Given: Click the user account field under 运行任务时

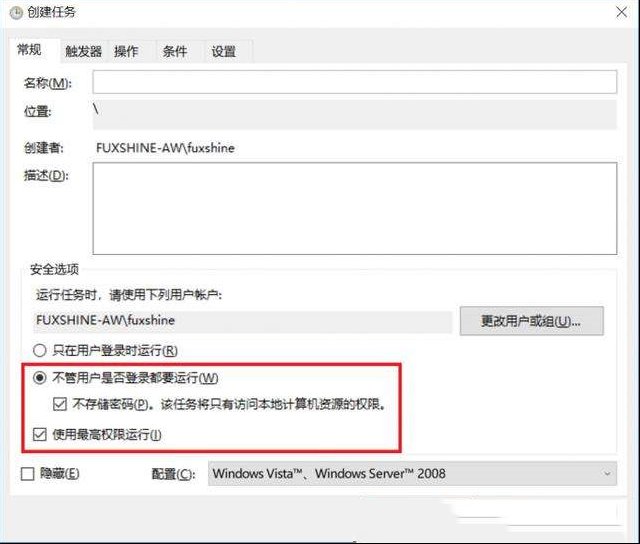Looking at the screenshot, I should (x=243, y=320).
